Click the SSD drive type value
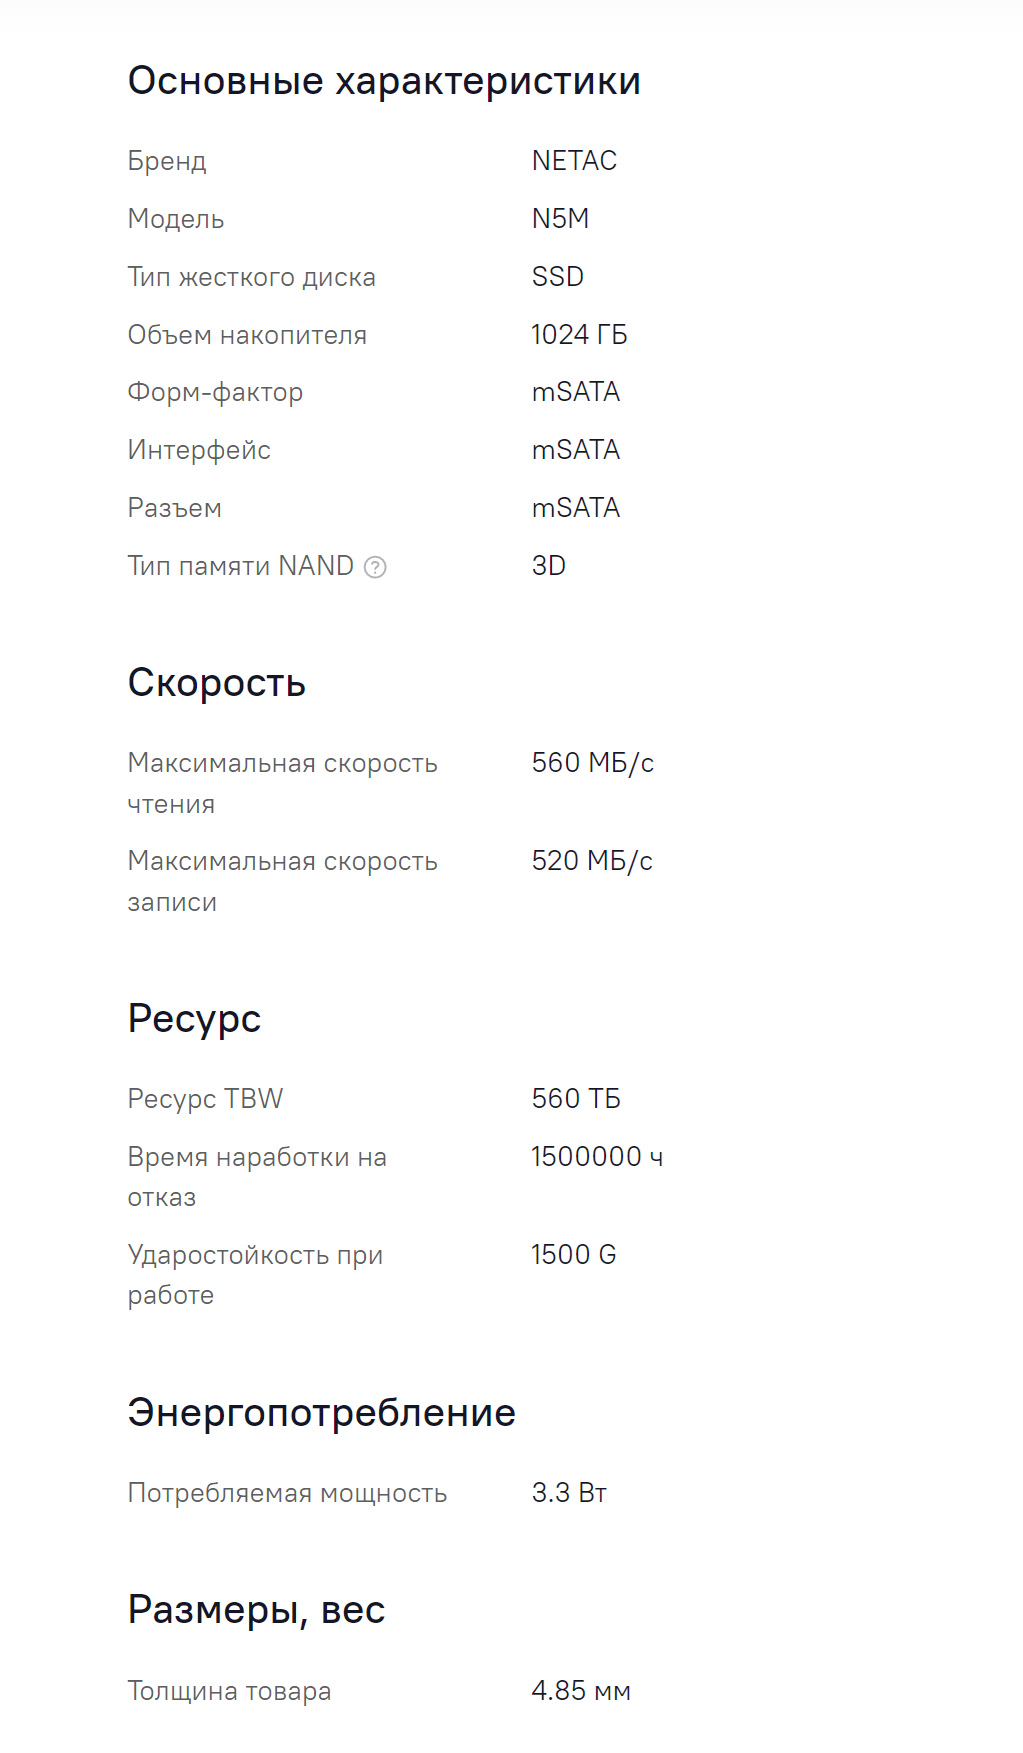Image resolution: width=1023 pixels, height=1753 pixels. click(x=557, y=277)
